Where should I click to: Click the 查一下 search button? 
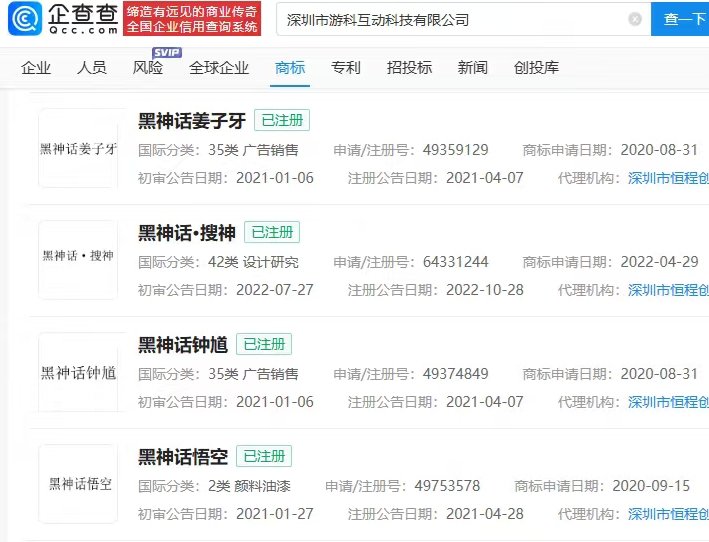point(683,19)
